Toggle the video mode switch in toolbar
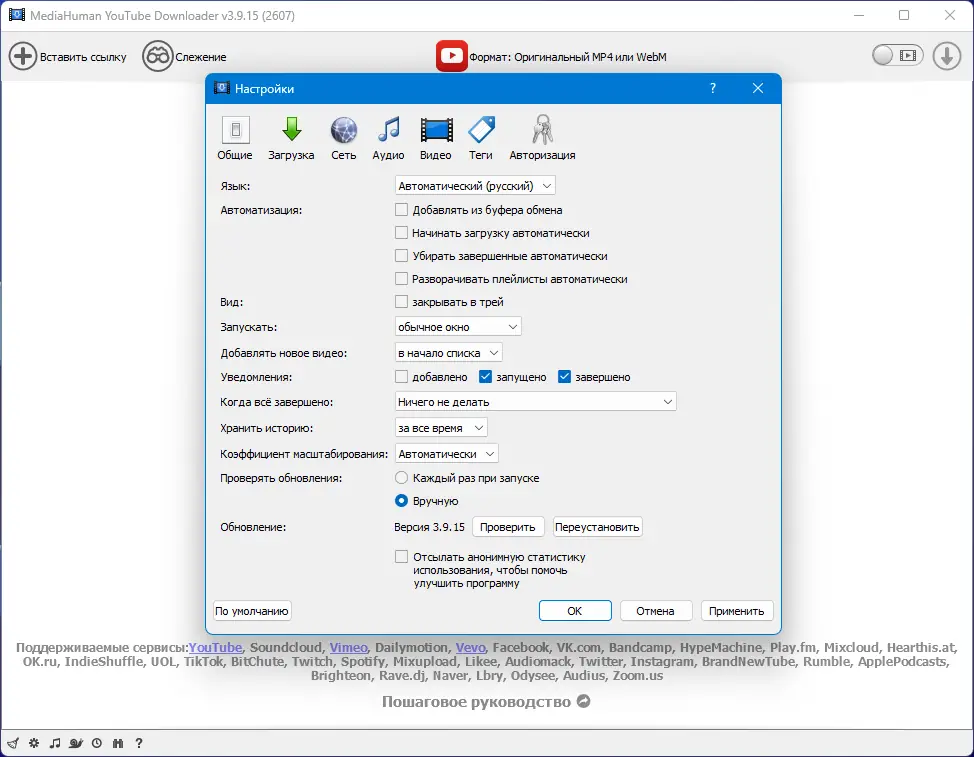This screenshot has height=757, width=974. 898,55
